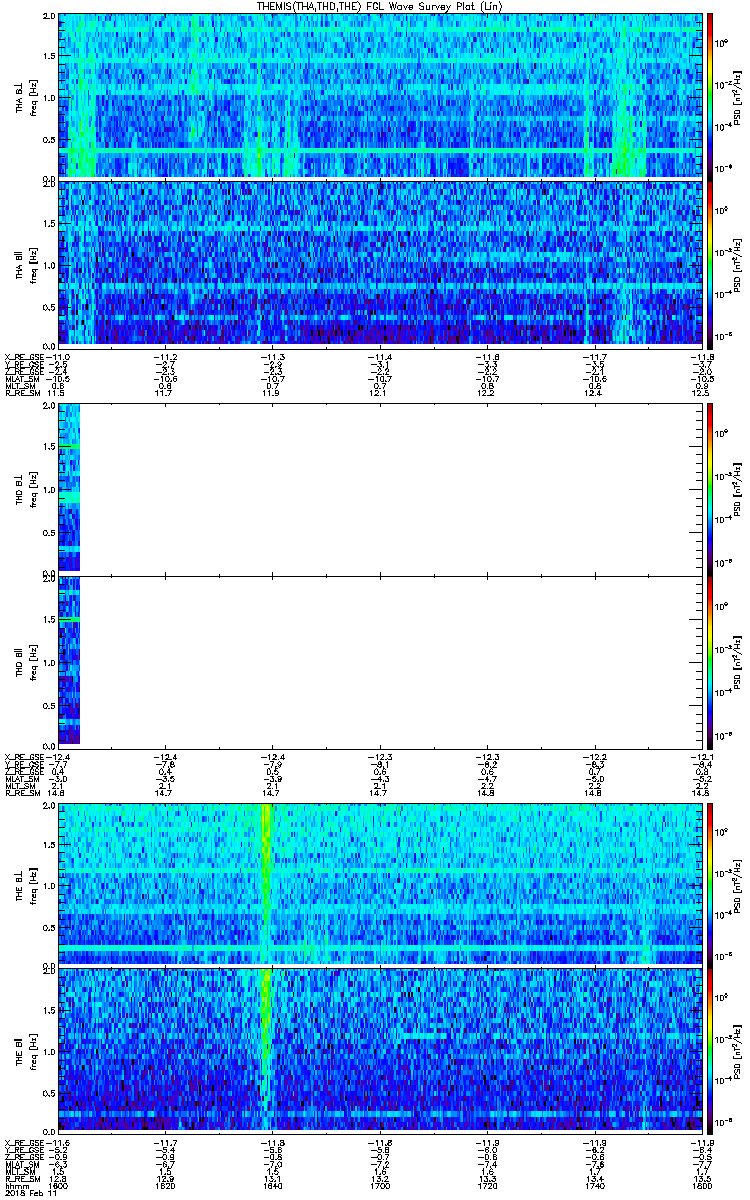The image size is (750, 1200).
Task: Click the 1740 time tick label
Action: point(594,1184)
